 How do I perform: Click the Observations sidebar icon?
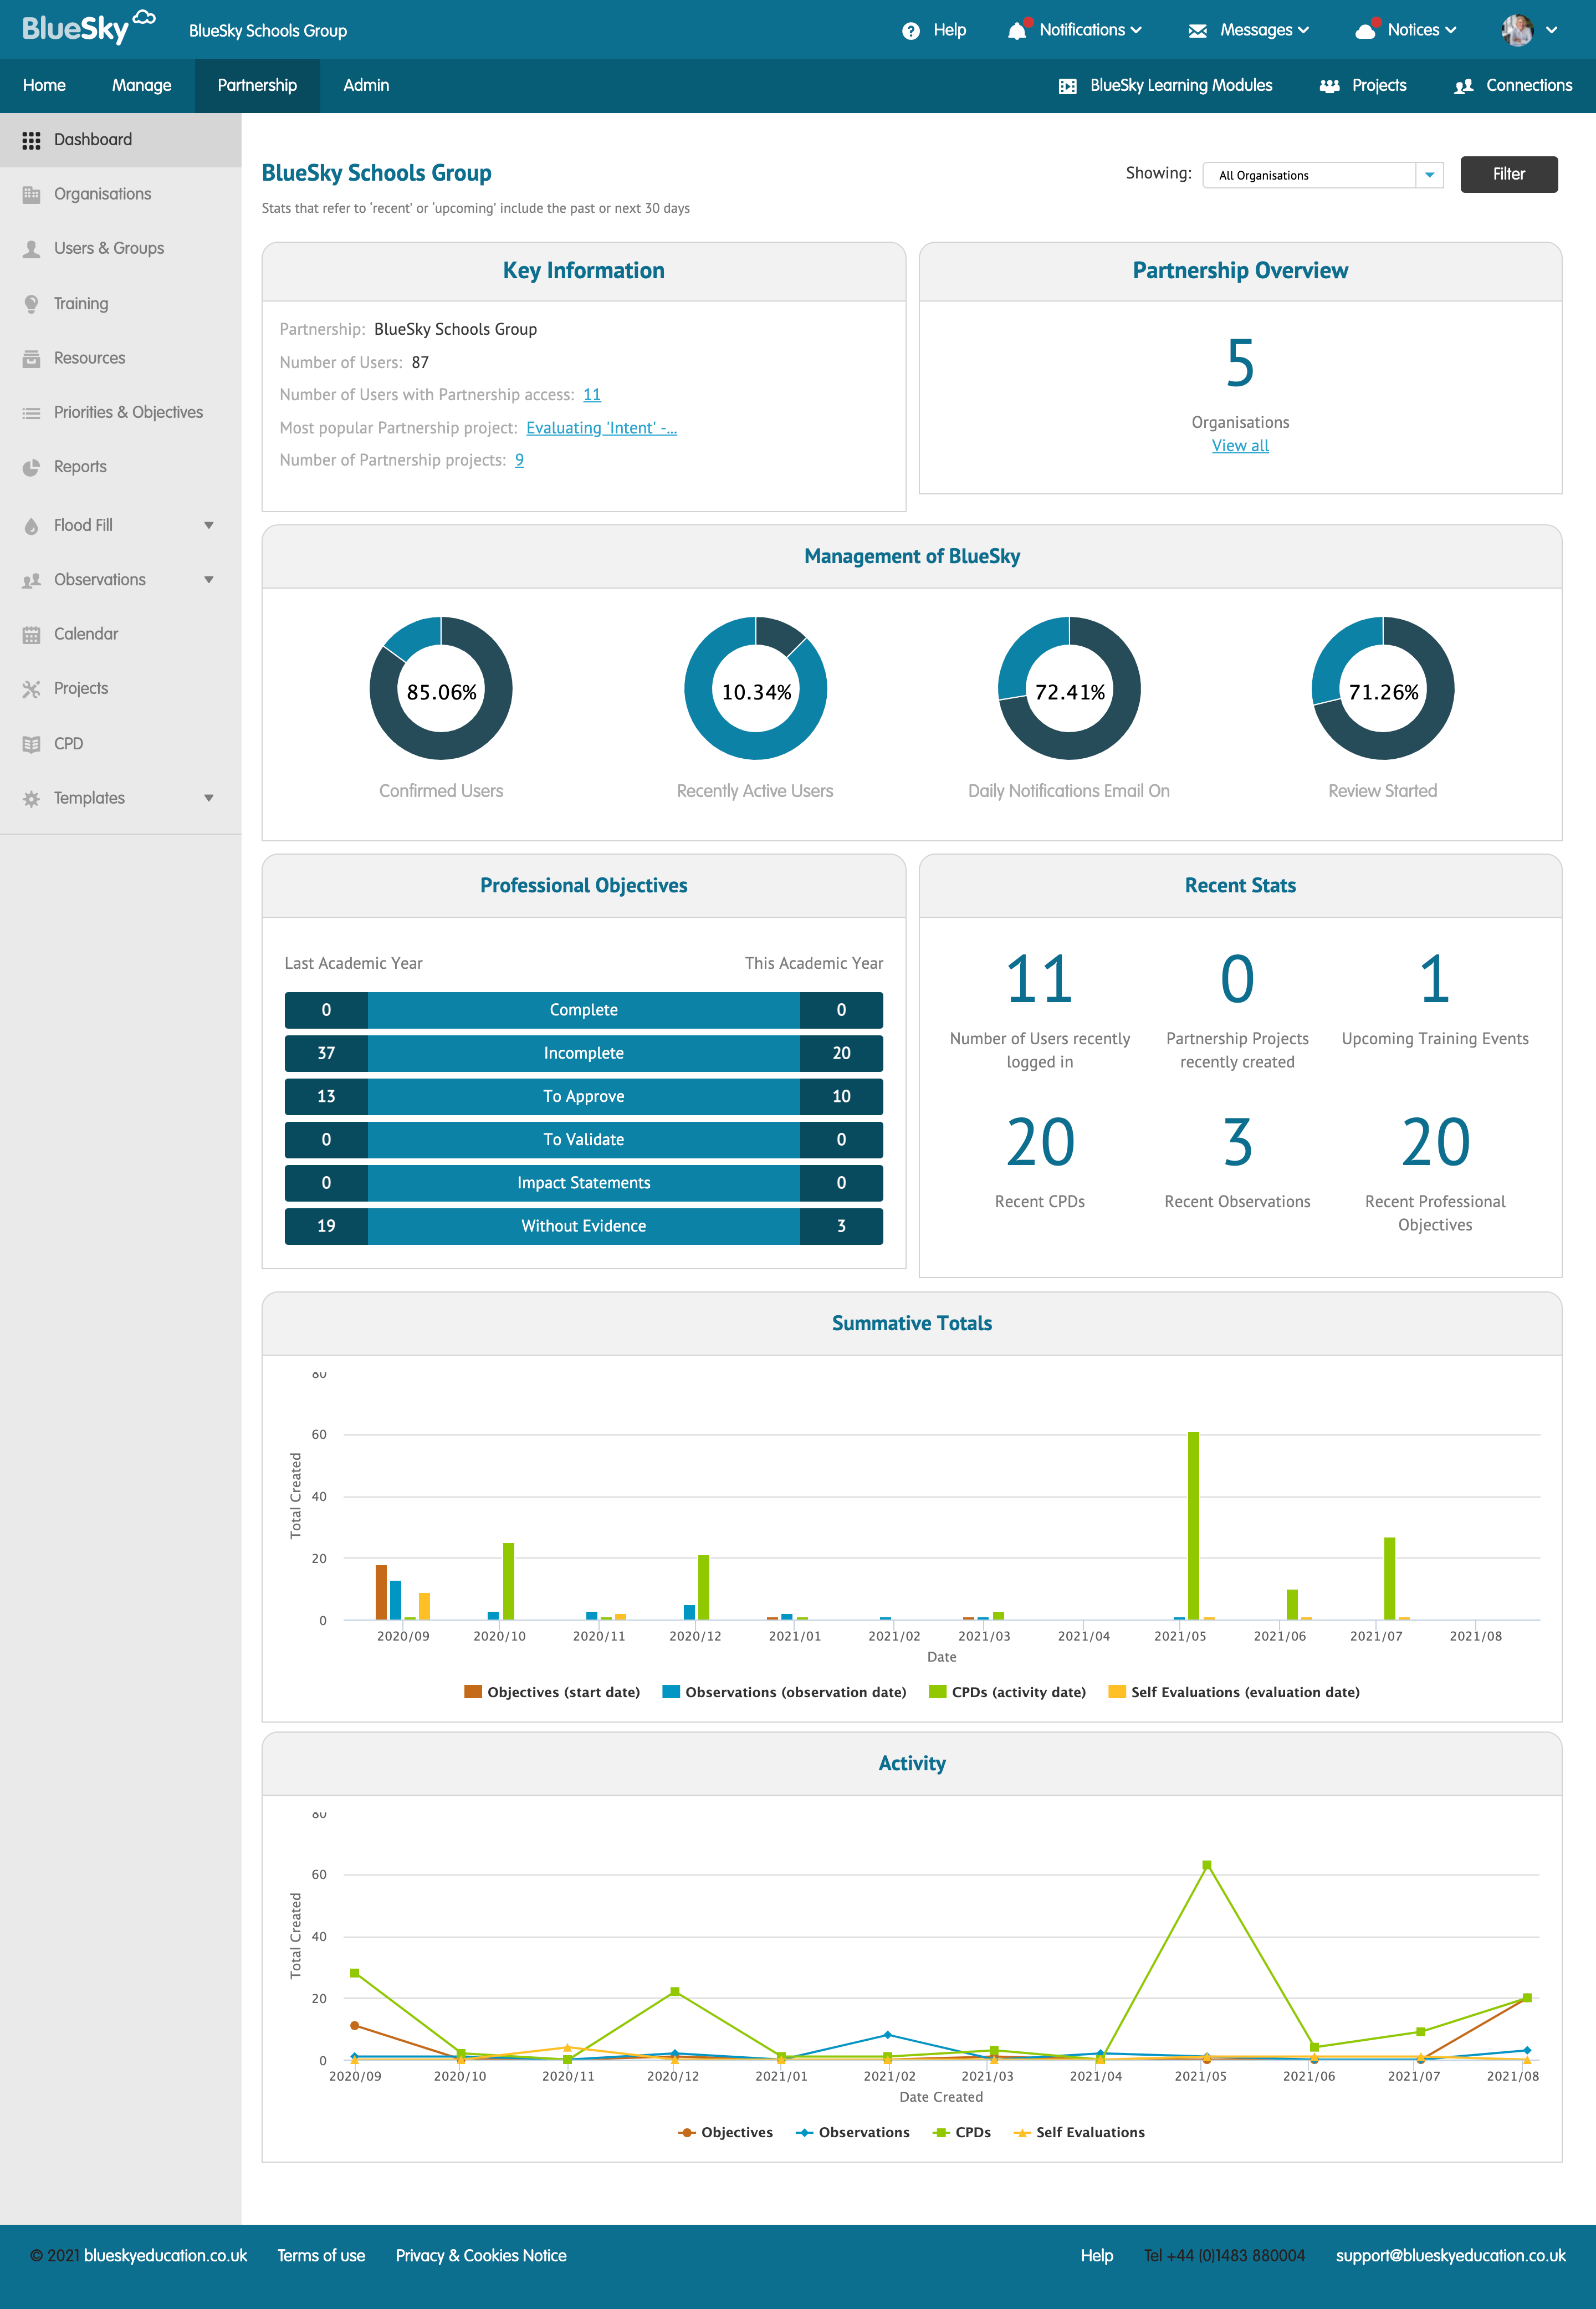(31, 580)
